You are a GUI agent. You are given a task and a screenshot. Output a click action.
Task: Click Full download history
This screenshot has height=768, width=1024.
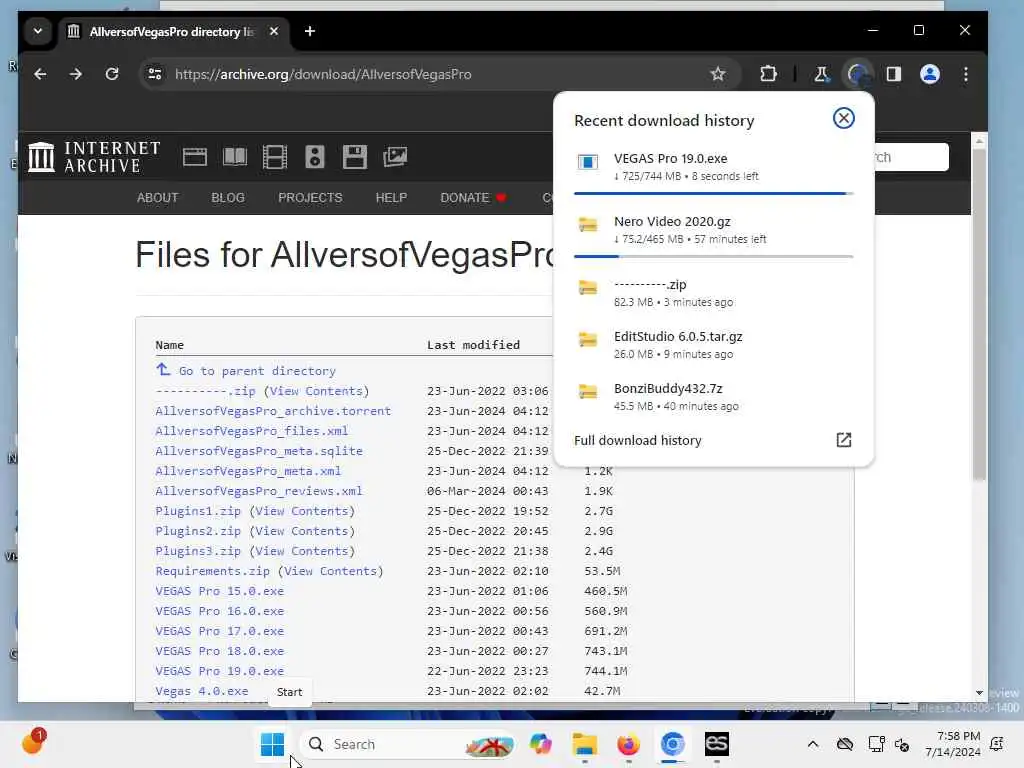(x=638, y=440)
